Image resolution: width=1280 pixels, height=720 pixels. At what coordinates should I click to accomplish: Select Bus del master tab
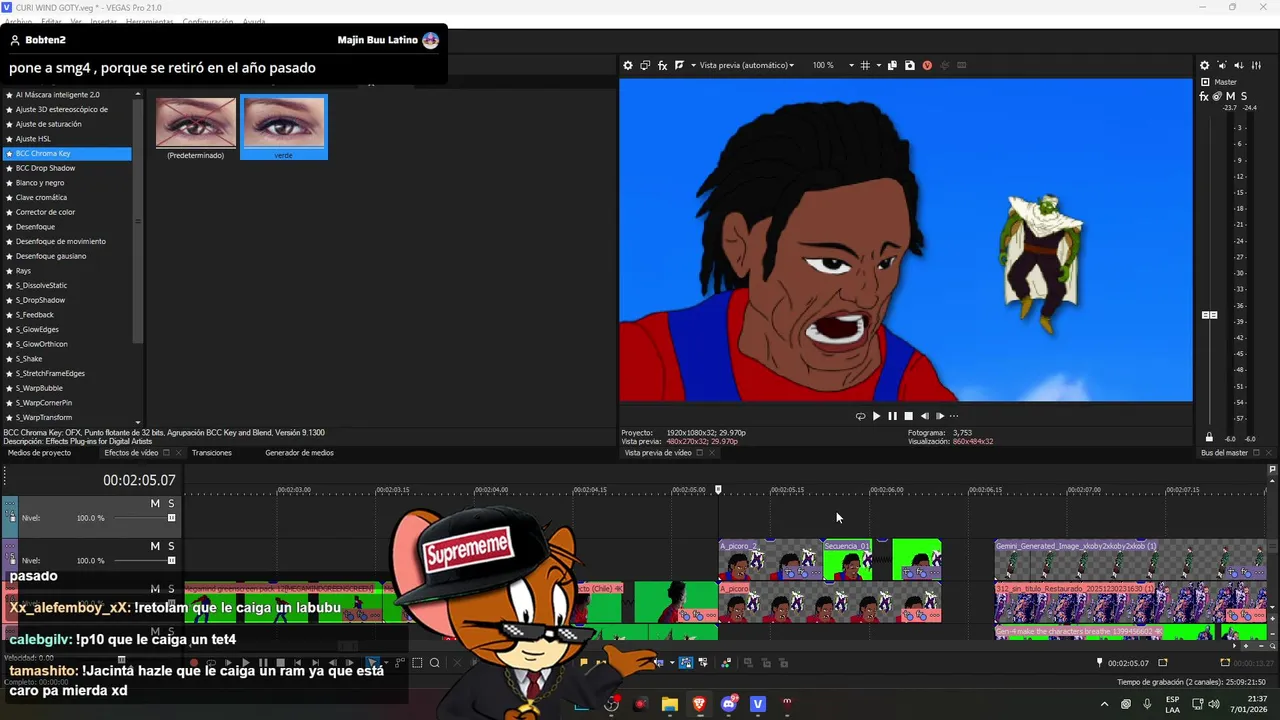tap(1224, 453)
